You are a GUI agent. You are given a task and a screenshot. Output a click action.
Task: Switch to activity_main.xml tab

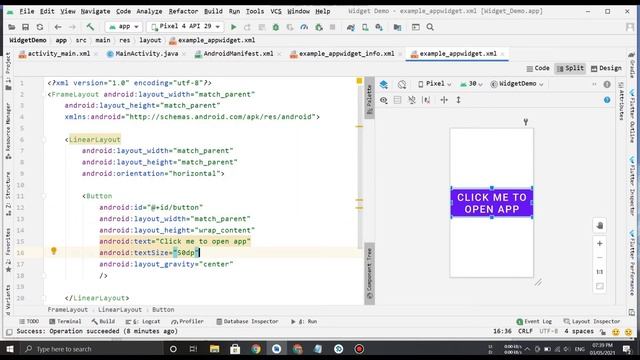point(58,53)
